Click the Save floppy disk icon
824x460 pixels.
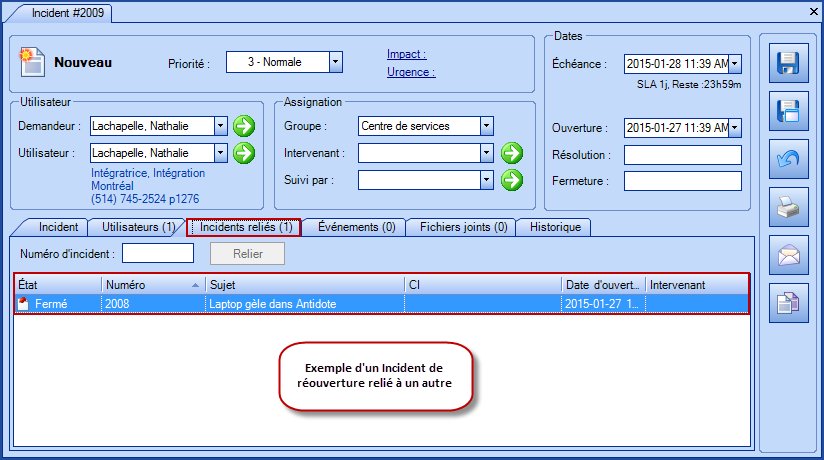[787, 65]
